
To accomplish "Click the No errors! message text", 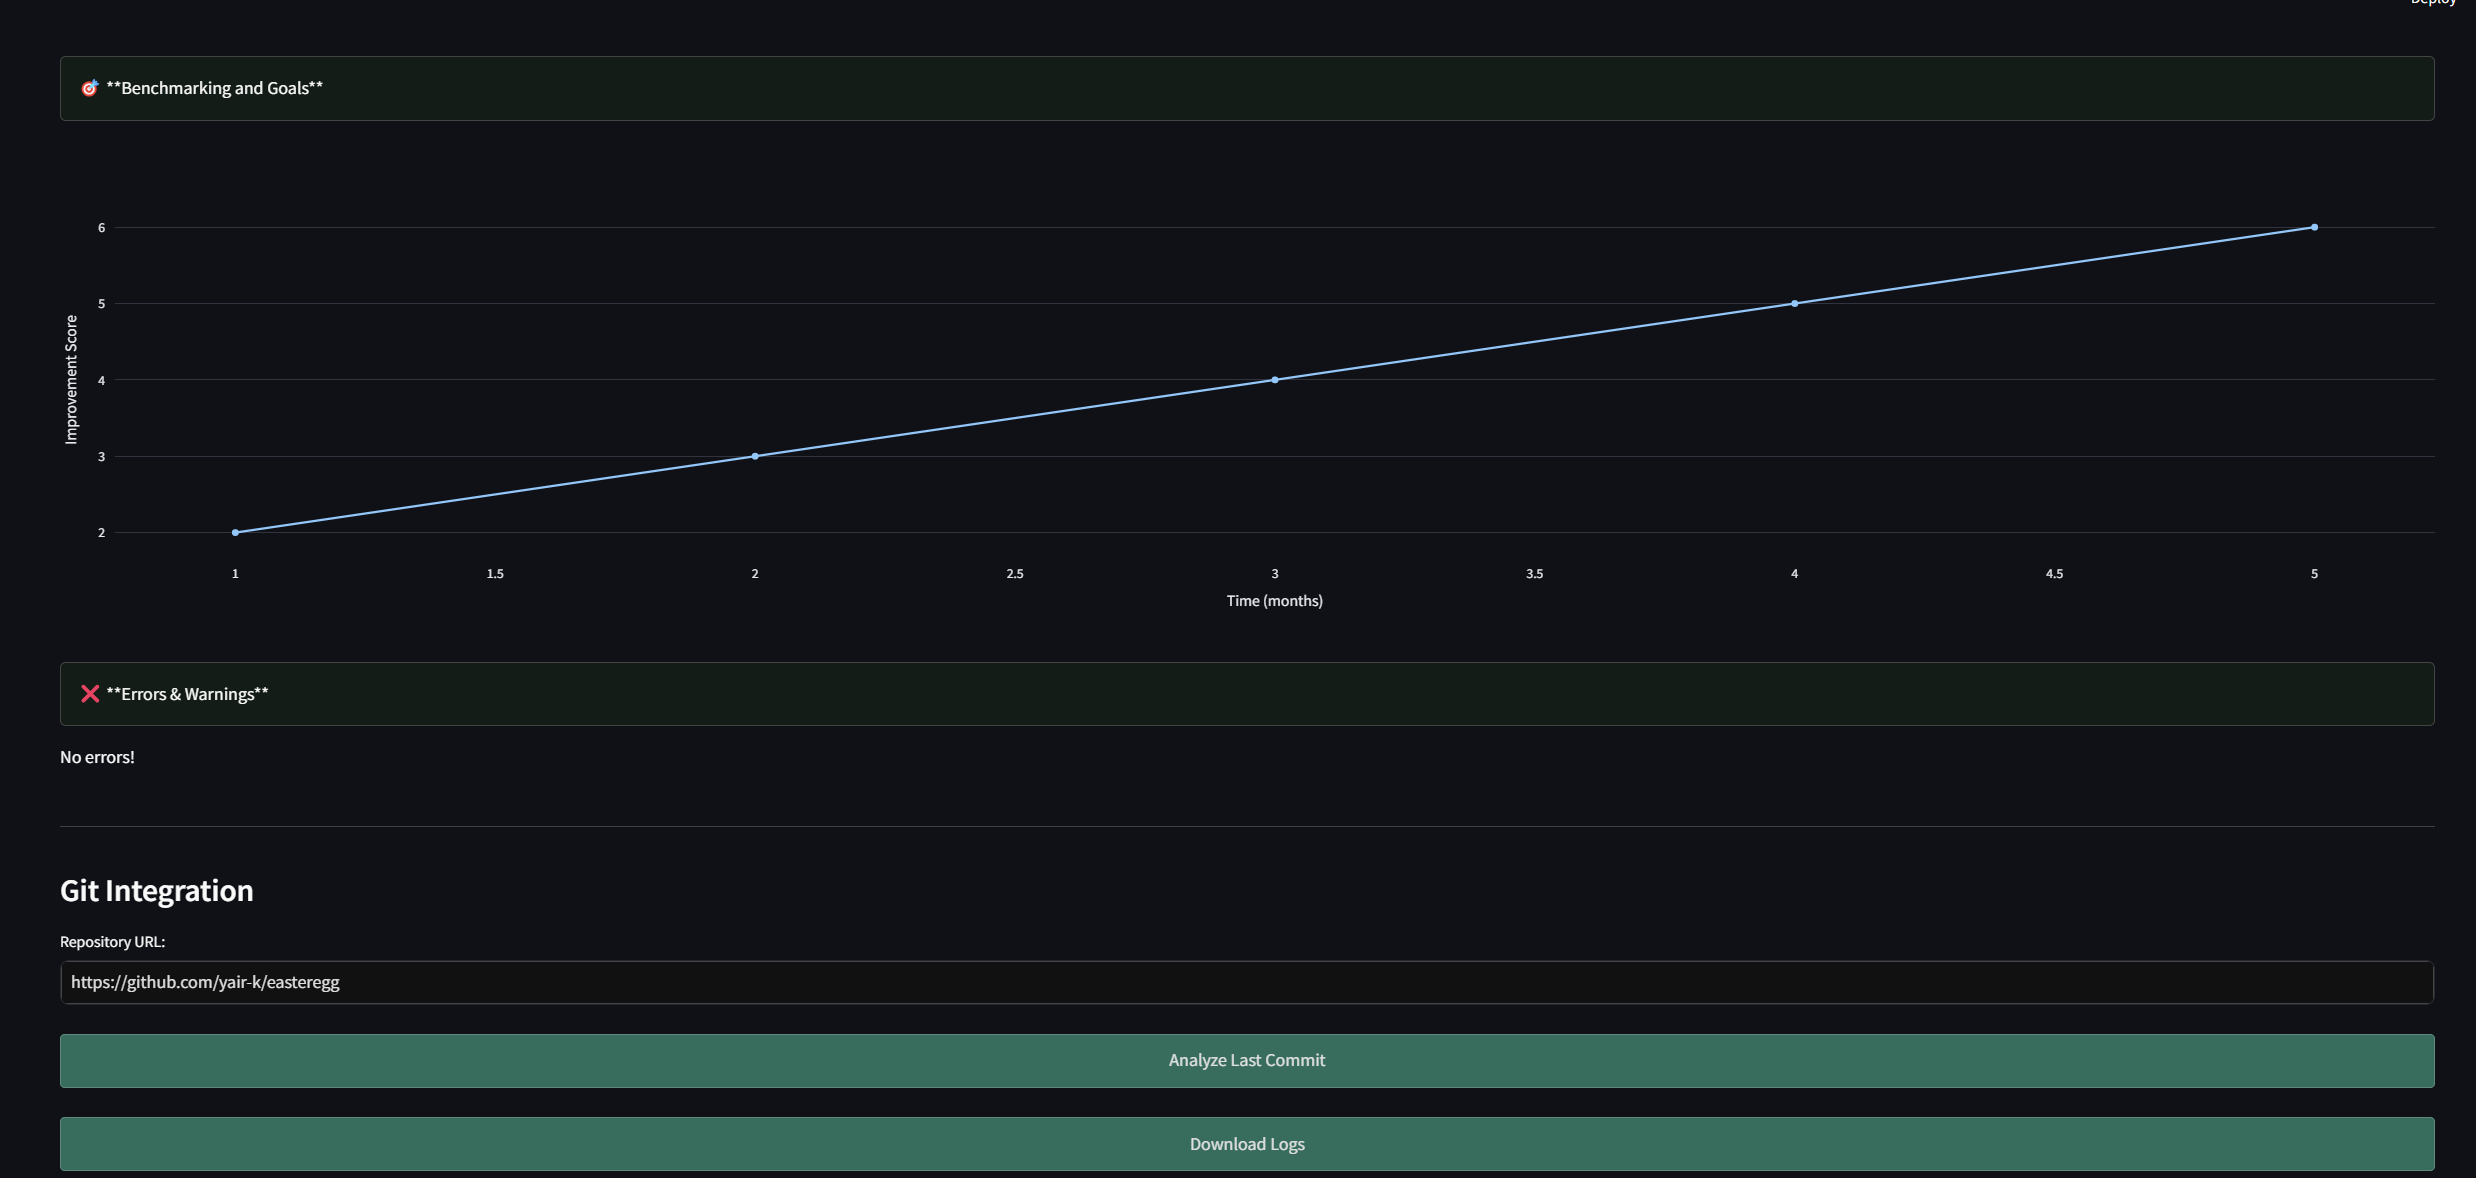I will point(97,757).
